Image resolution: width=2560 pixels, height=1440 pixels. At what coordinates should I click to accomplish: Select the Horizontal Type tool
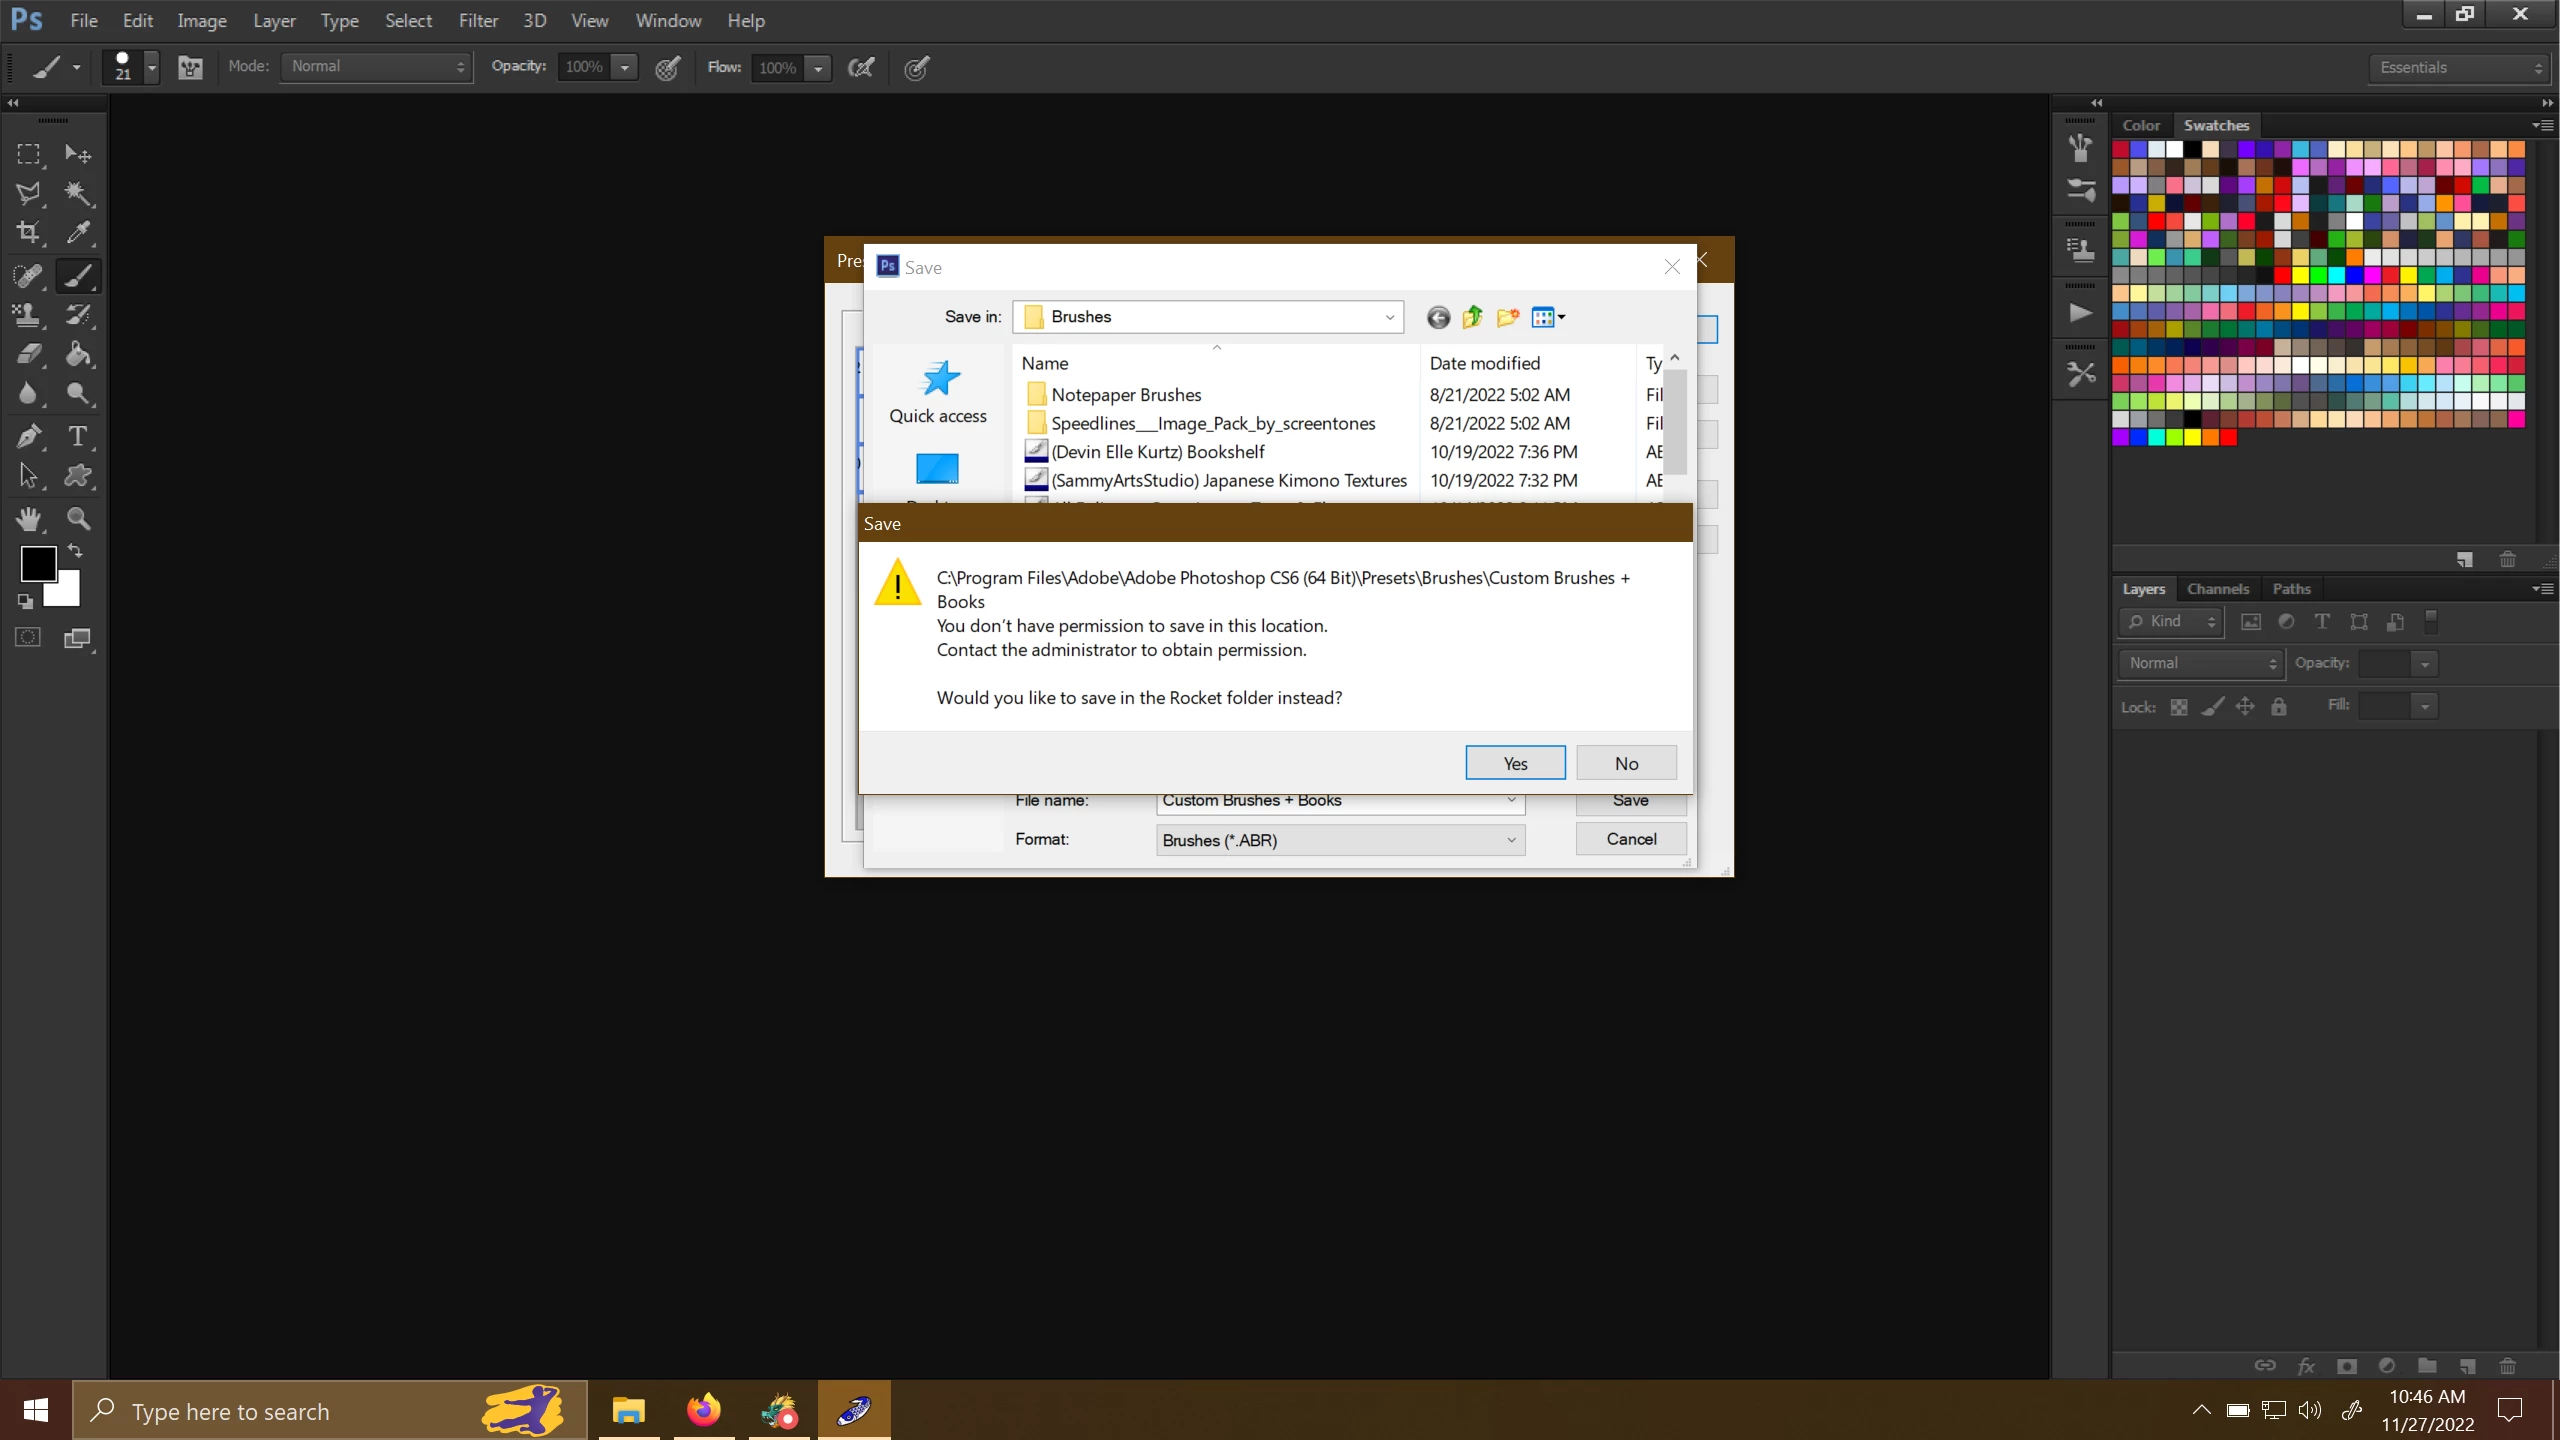pyautogui.click(x=78, y=436)
